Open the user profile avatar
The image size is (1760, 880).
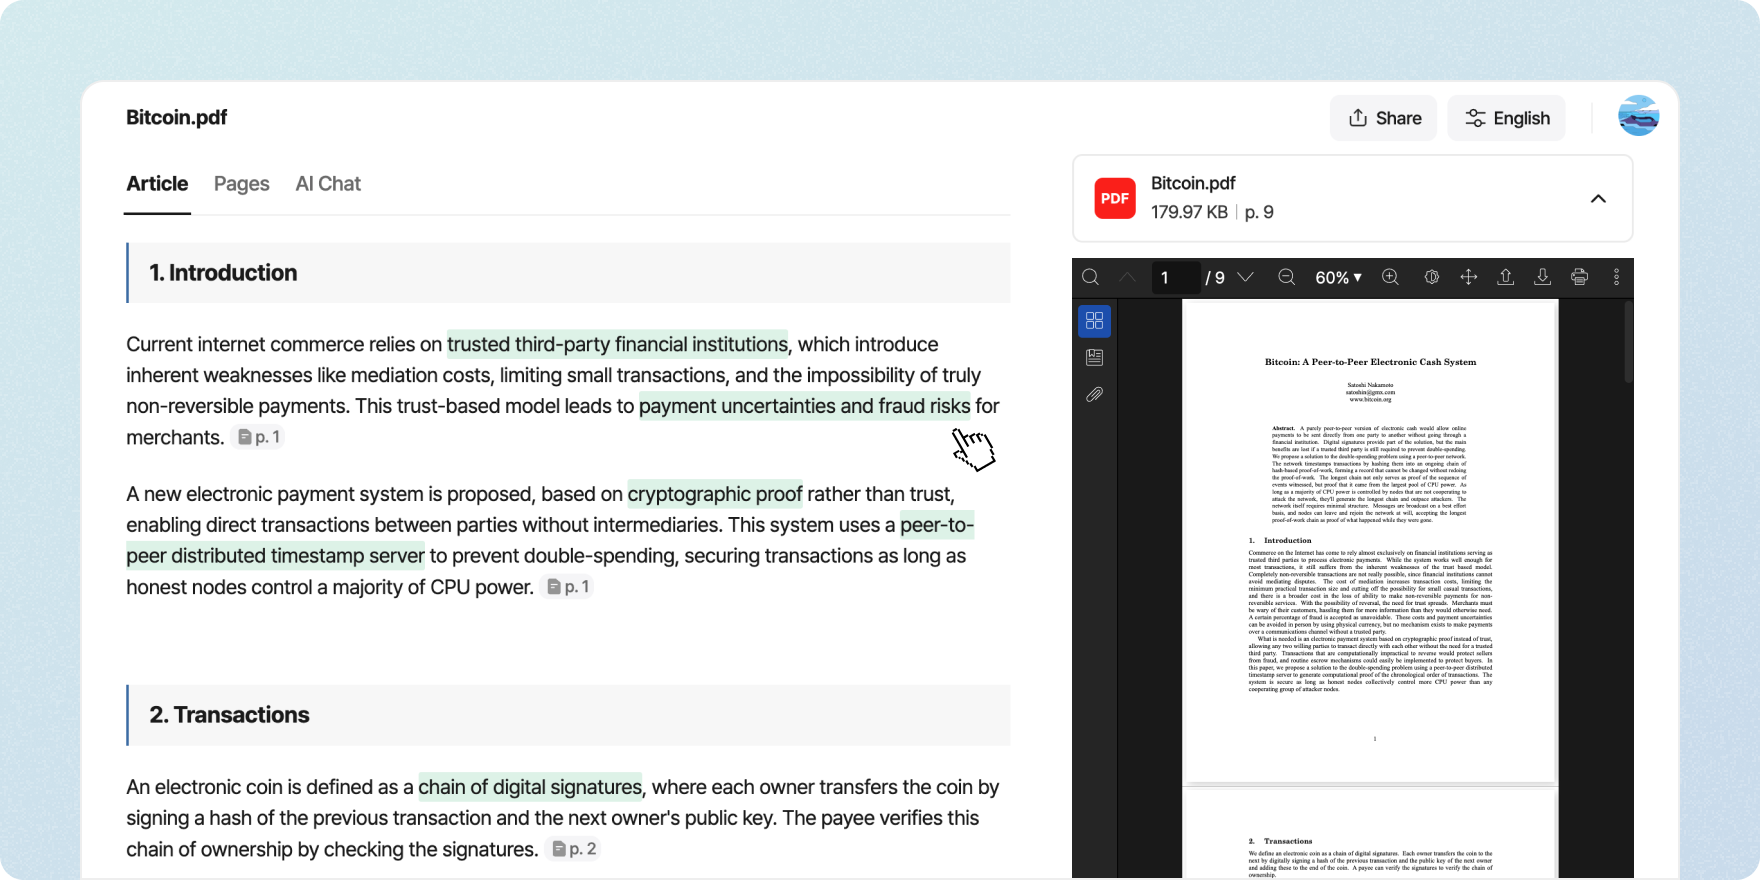pyautogui.click(x=1639, y=116)
